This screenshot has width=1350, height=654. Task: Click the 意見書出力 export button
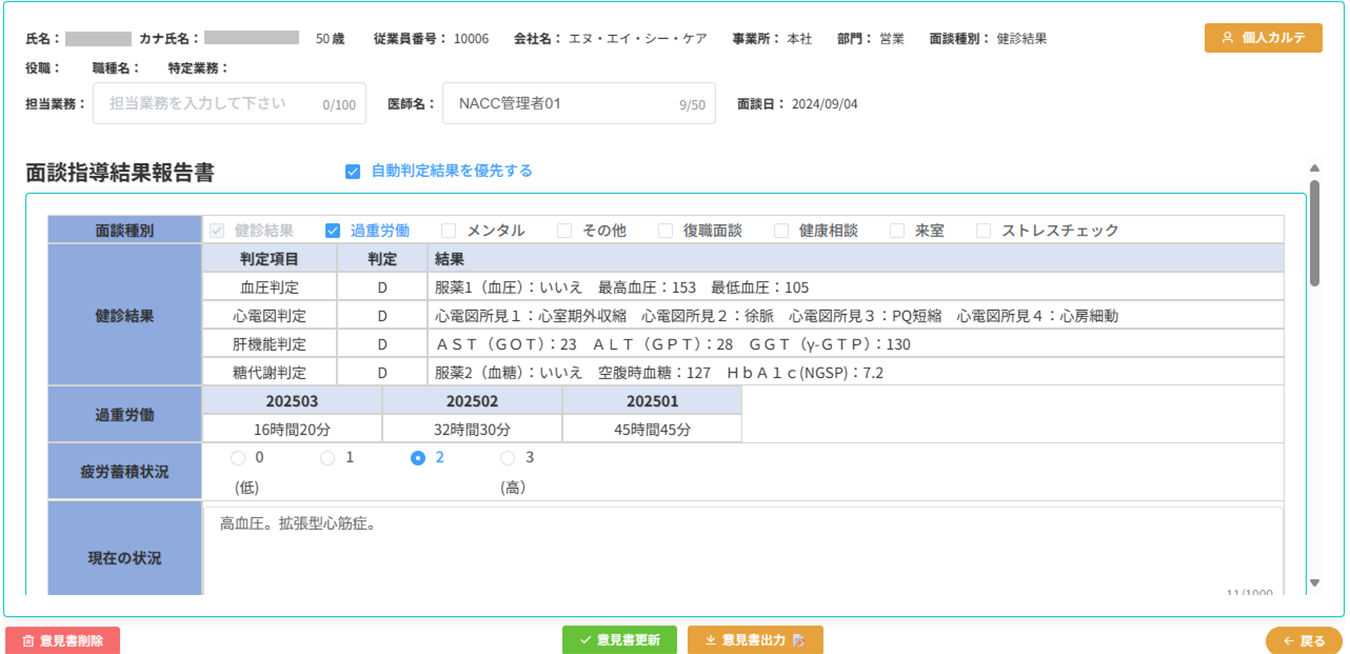(x=755, y=640)
